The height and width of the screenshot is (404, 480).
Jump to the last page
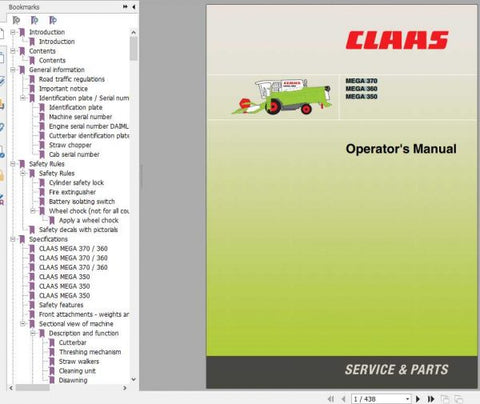(x=431, y=399)
